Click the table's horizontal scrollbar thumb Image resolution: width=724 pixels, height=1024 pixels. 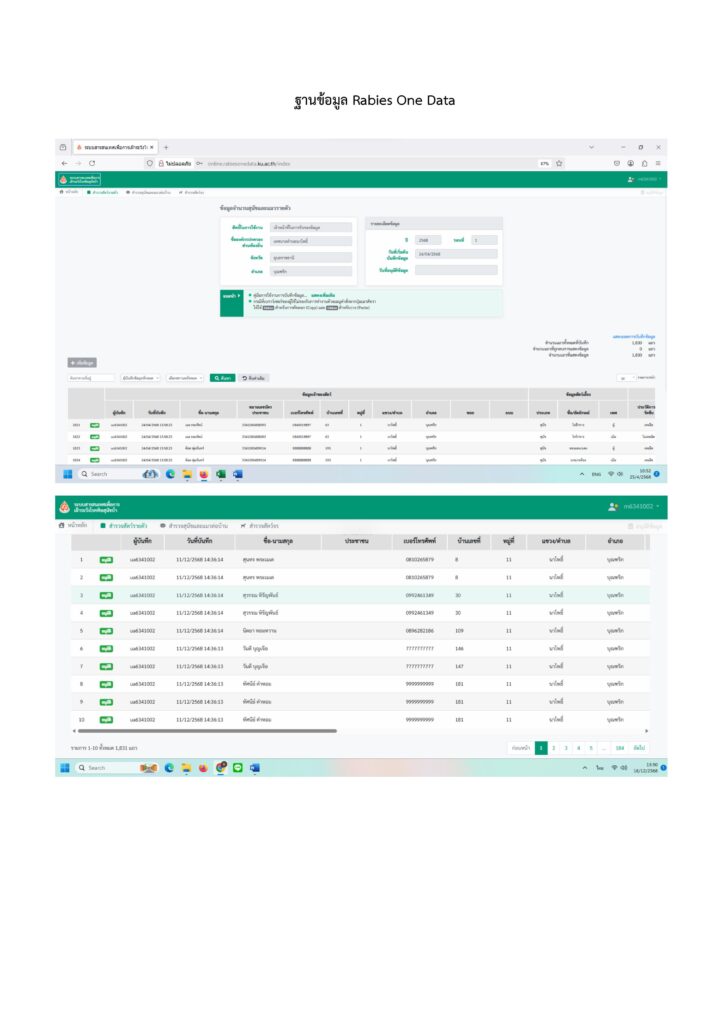pyautogui.click(x=207, y=731)
